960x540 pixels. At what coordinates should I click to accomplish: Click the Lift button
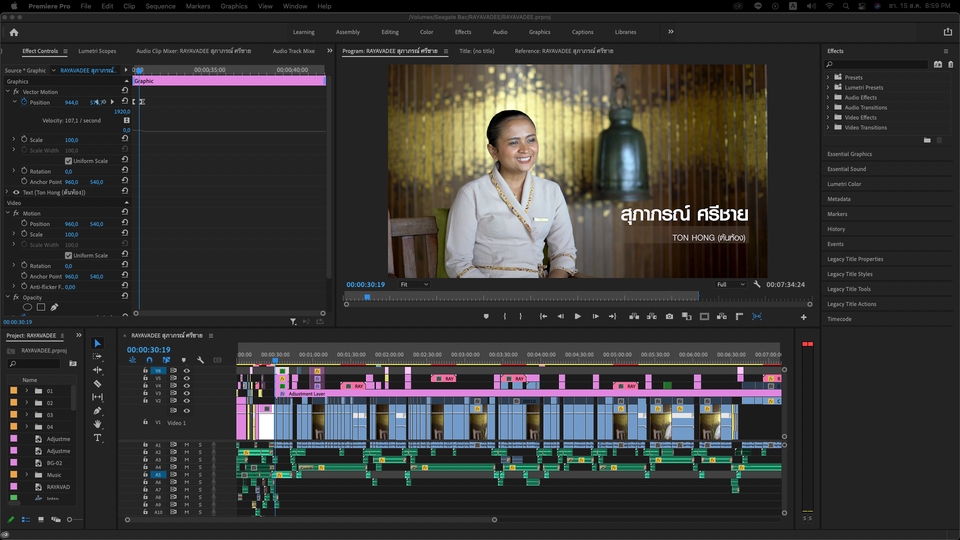pos(634,317)
